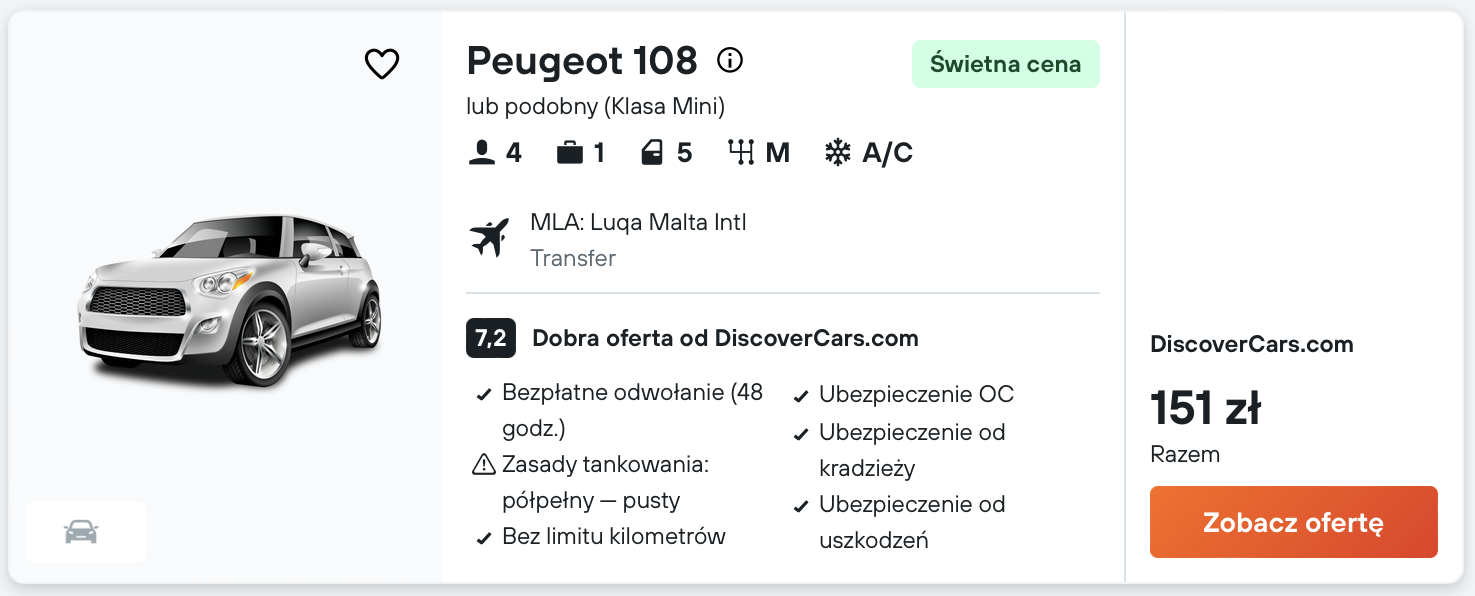This screenshot has width=1475, height=596.
Task: Click the small car thumbnail icon
Action: pos(81,531)
